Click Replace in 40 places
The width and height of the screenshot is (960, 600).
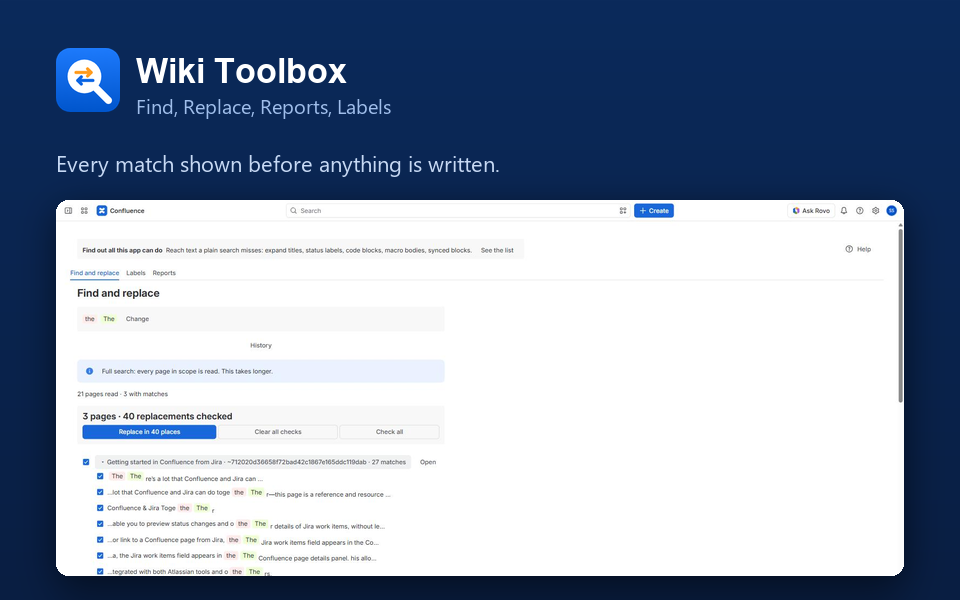coord(149,432)
